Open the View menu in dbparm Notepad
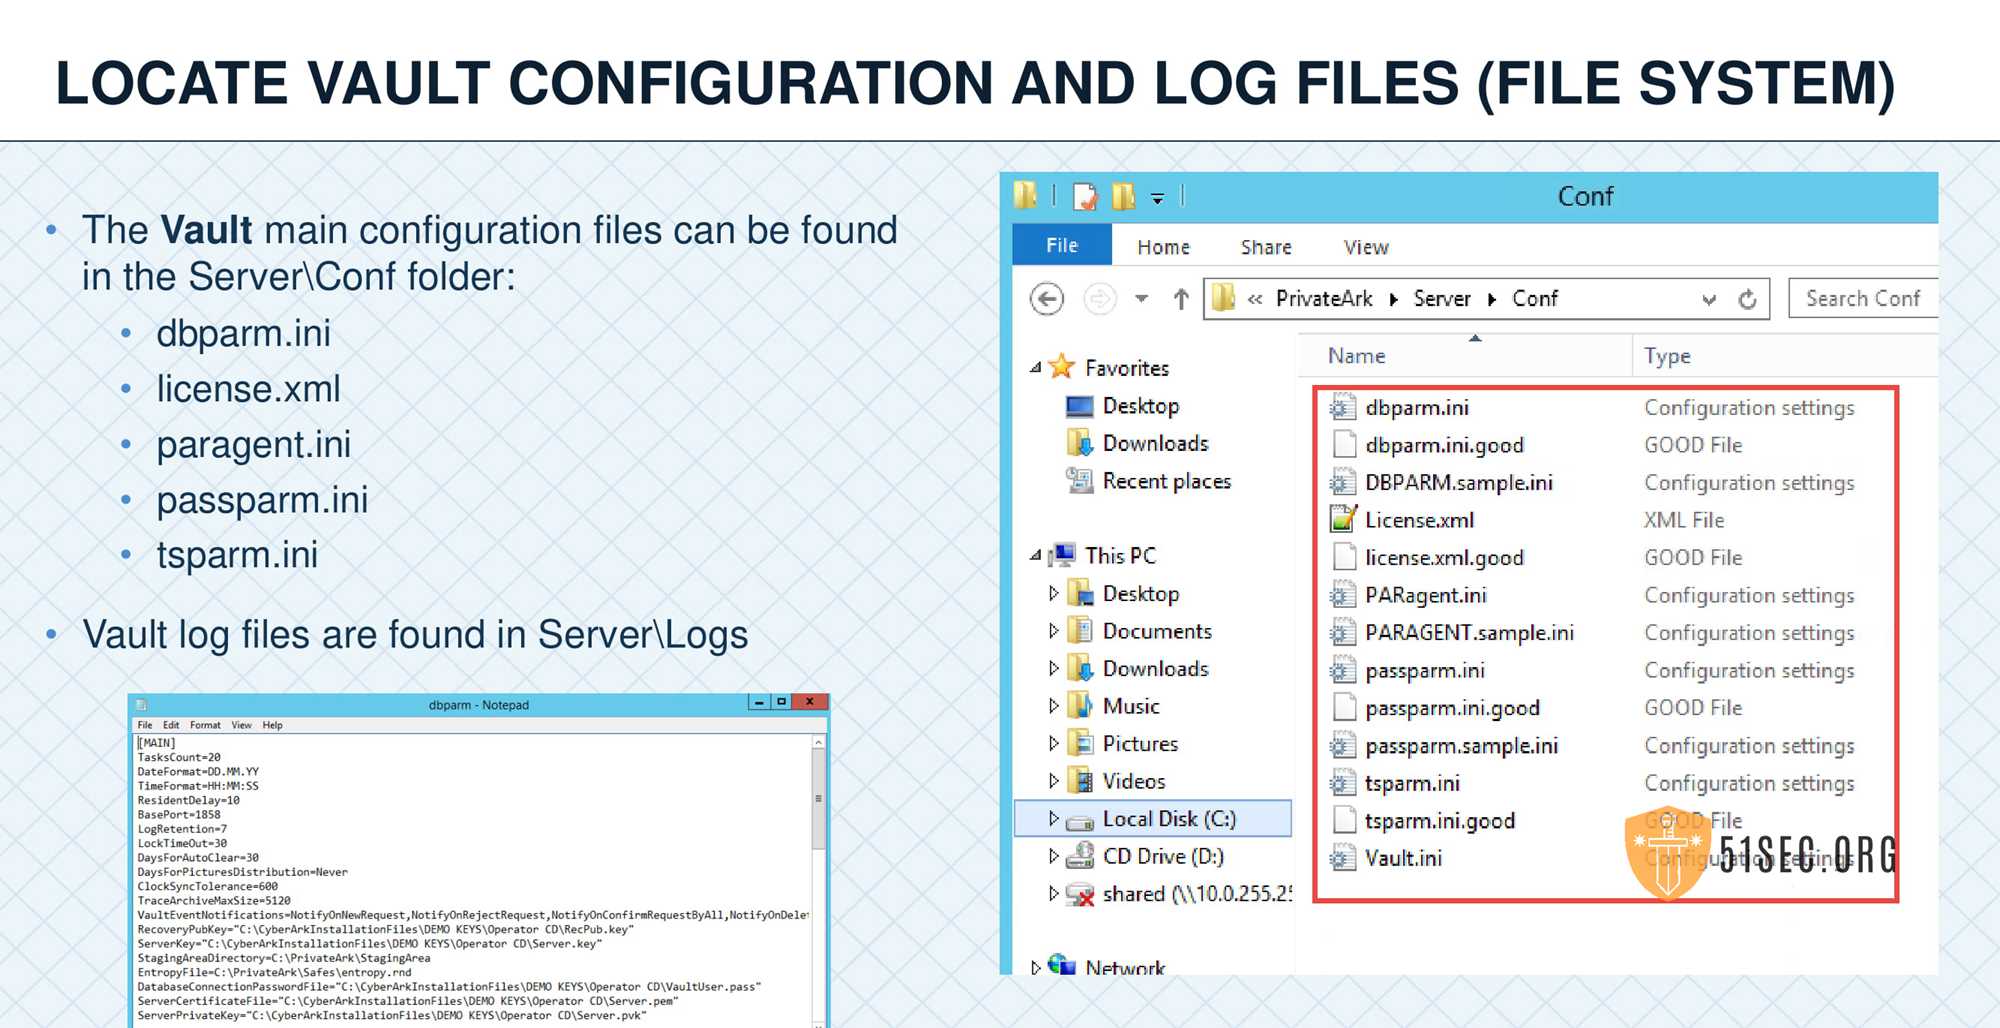Viewport: 2000px width, 1028px height. 242,725
